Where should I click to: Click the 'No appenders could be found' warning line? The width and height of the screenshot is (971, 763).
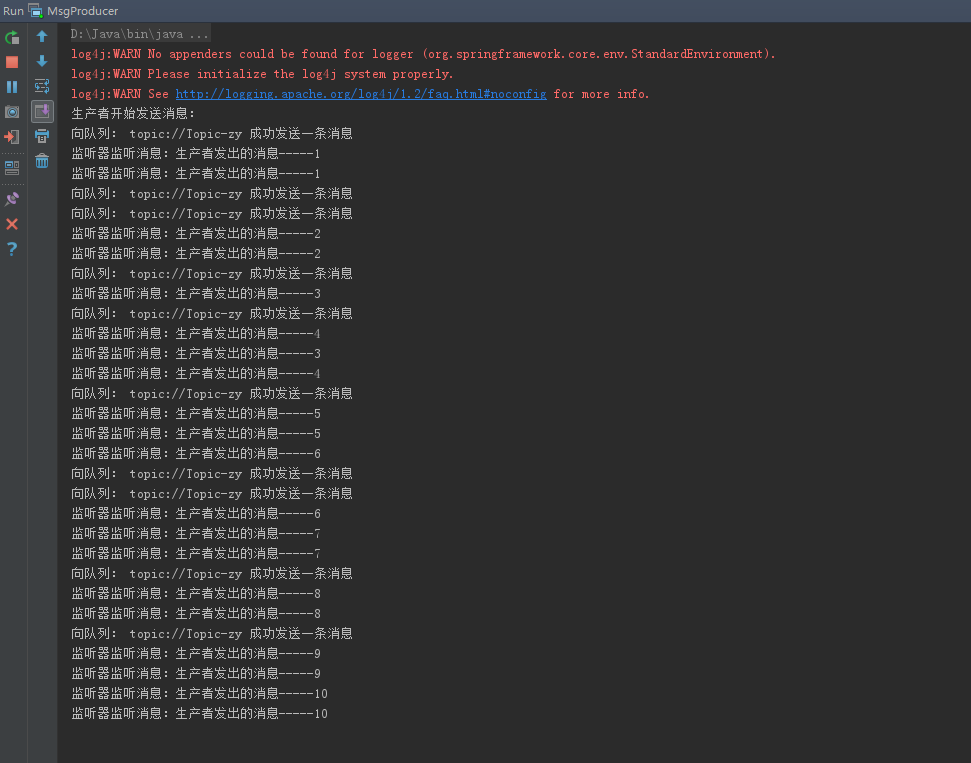click(423, 54)
